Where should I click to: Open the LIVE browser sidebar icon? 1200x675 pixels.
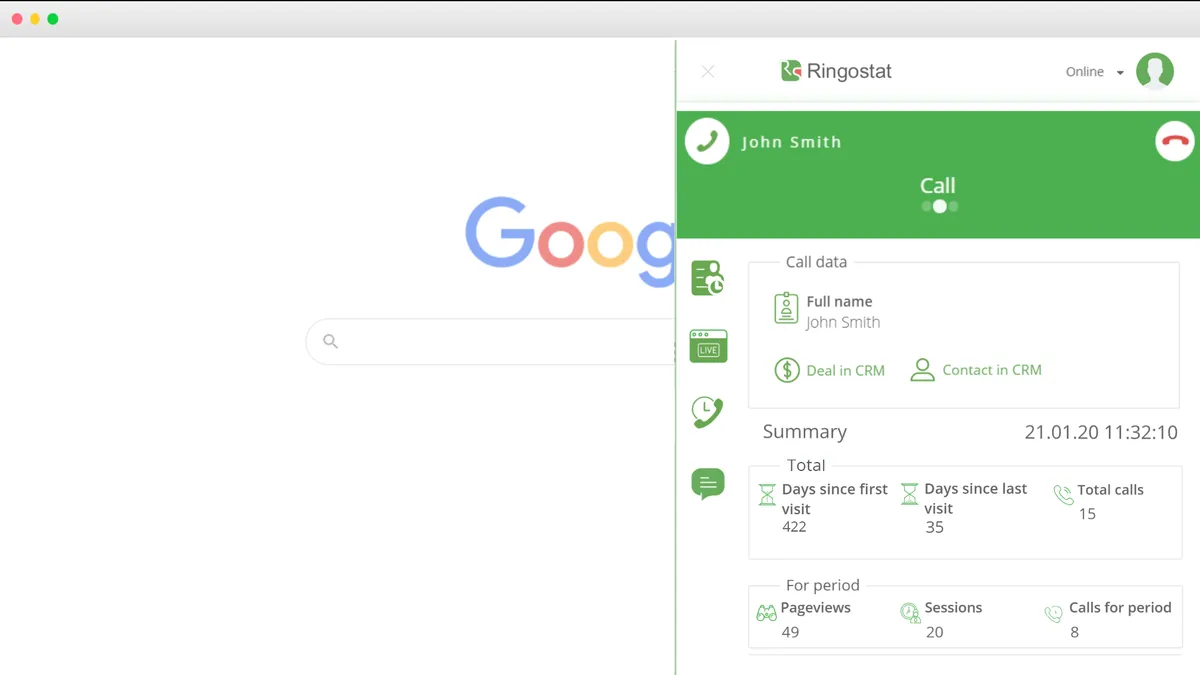(708, 345)
